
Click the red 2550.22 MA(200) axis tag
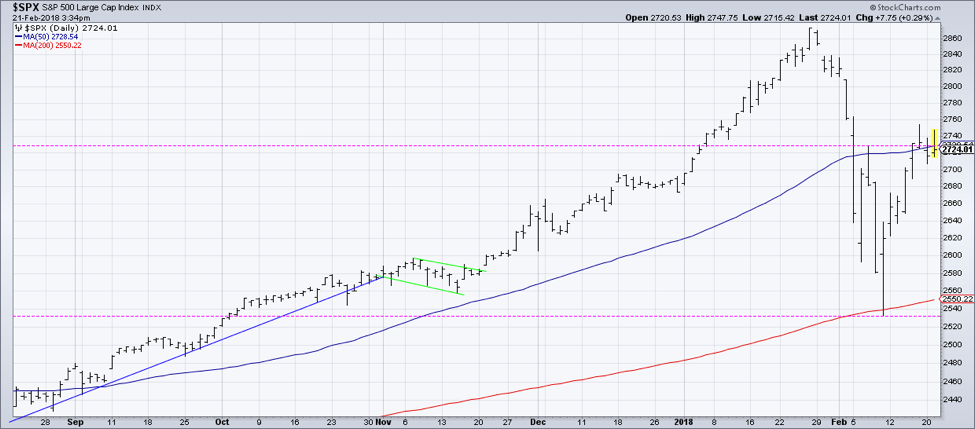point(957,299)
